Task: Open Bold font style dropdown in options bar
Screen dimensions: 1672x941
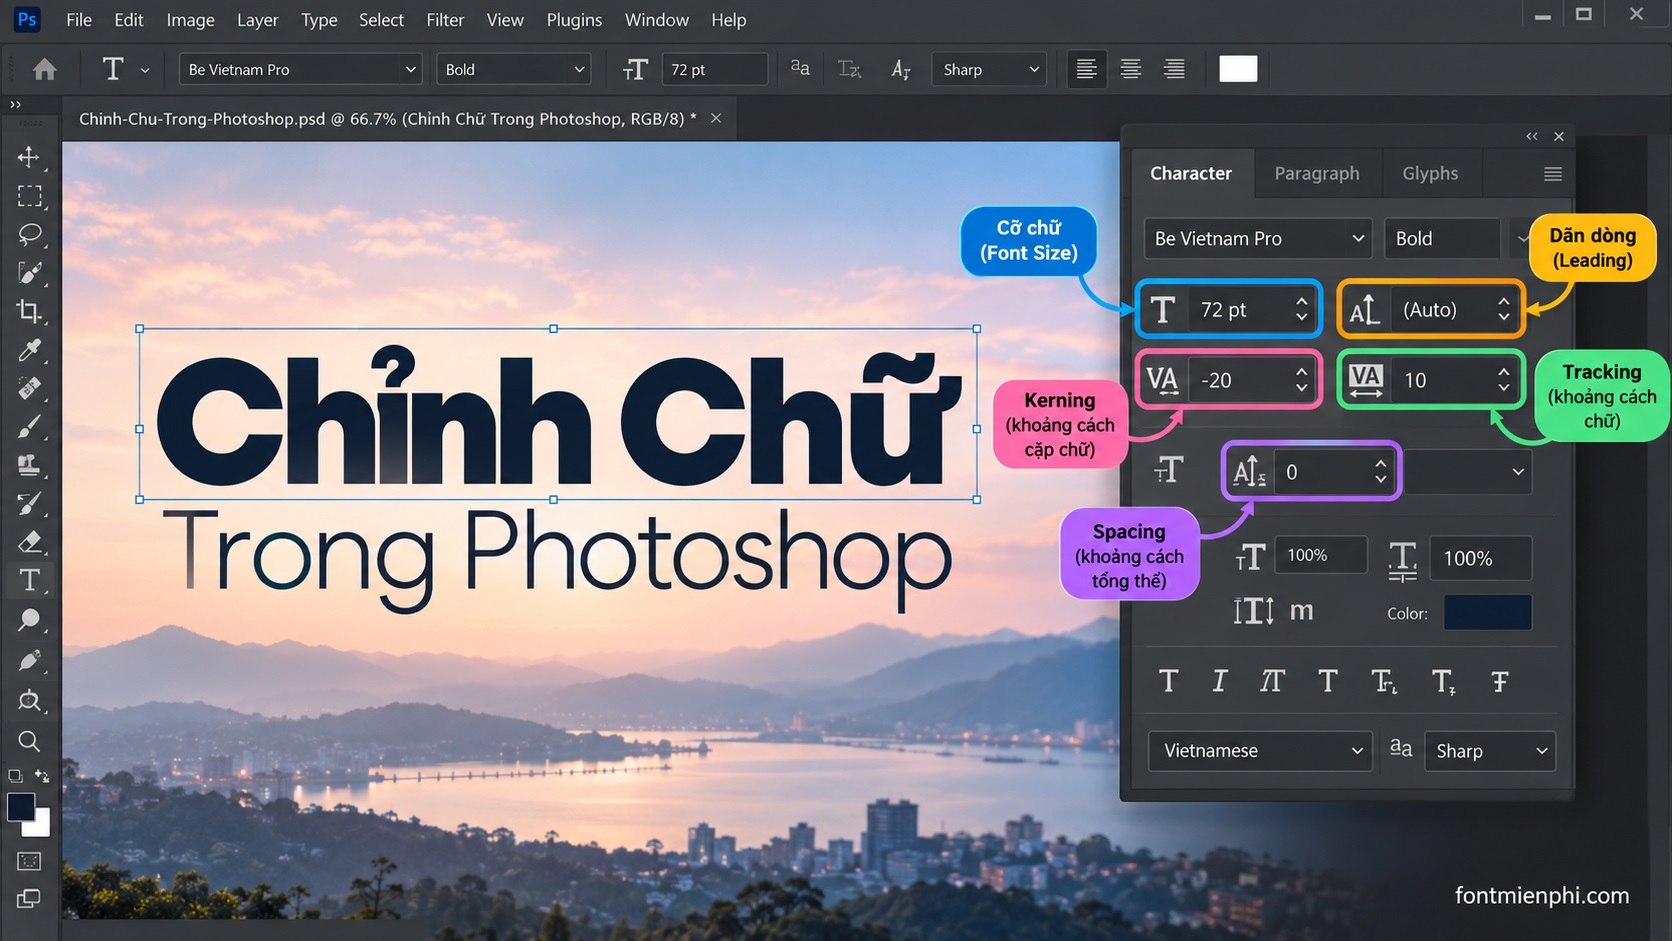Action: (x=513, y=69)
